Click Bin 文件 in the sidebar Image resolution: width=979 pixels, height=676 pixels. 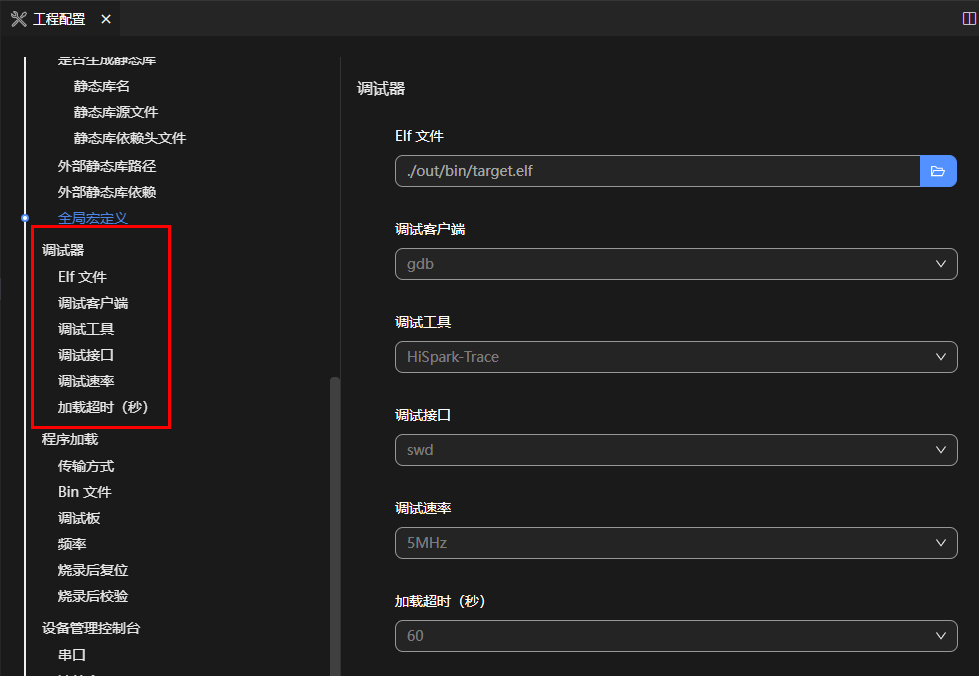pyautogui.click(x=85, y=492)
